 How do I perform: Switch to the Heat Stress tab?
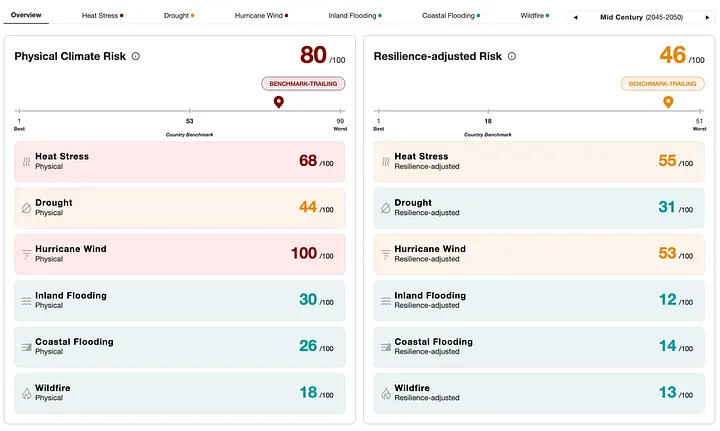(102, 16)
